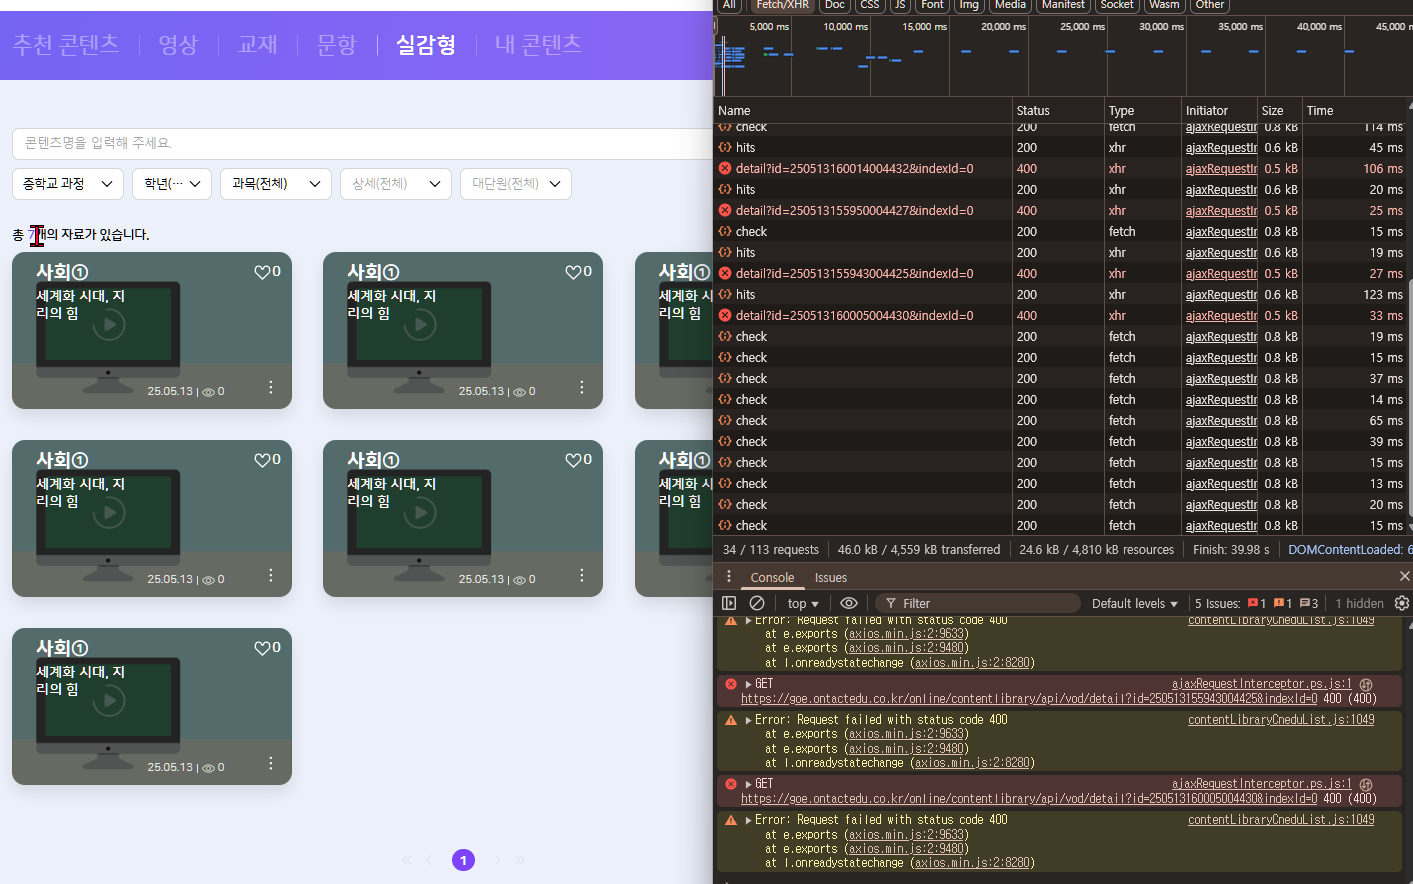Clear the console with the clear icon
Viewport: 1413px width, 884px height.
pos(757,603)
